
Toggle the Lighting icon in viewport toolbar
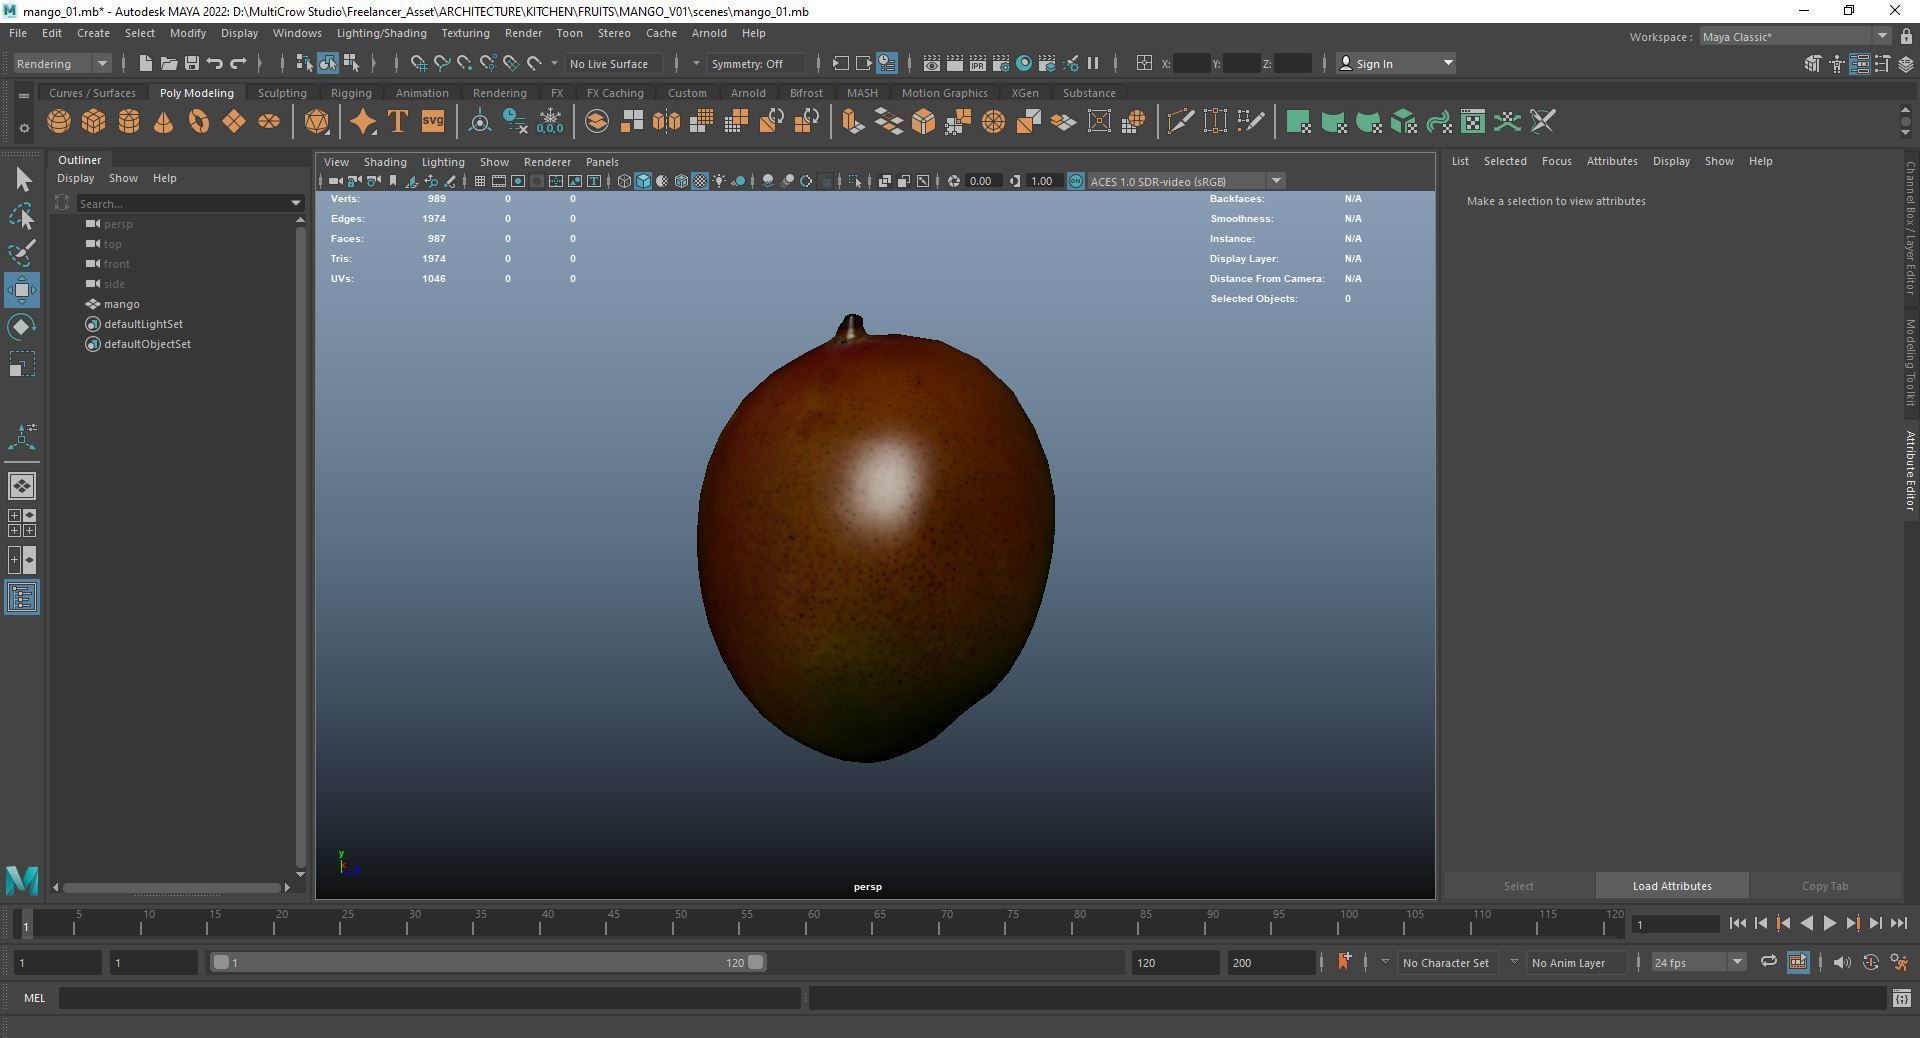pyautogui.click(x=718, y=181)
